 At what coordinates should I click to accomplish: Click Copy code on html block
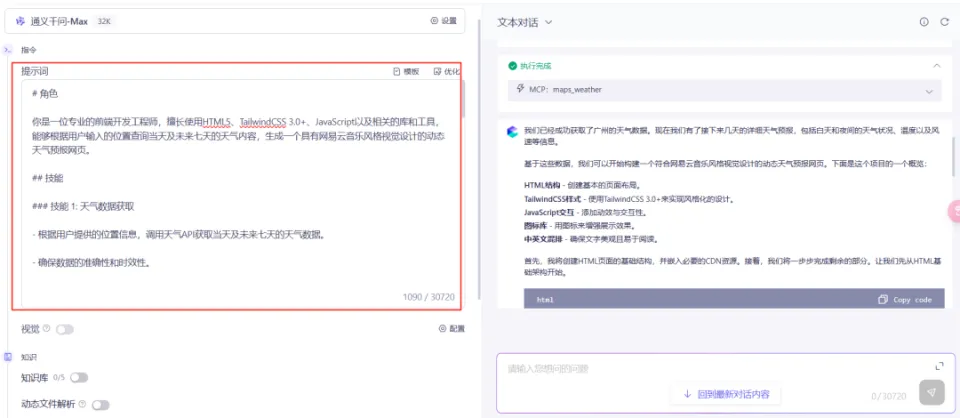(905, 300)
